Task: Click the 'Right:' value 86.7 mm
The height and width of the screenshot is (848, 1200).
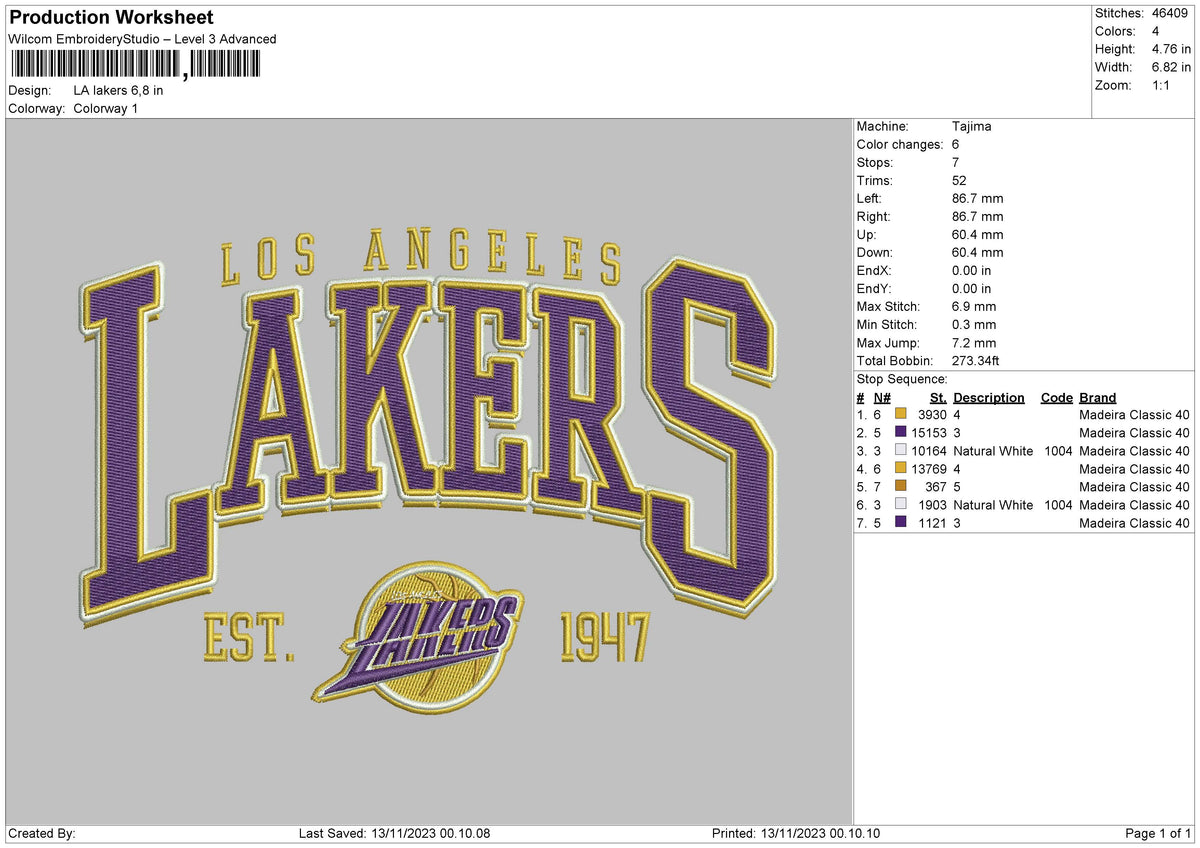Action: [978, 217]
